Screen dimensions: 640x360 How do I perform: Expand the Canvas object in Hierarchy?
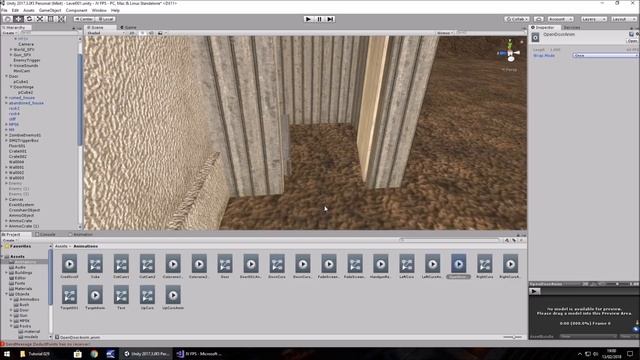pyautogui.click(x=7, y=199)
